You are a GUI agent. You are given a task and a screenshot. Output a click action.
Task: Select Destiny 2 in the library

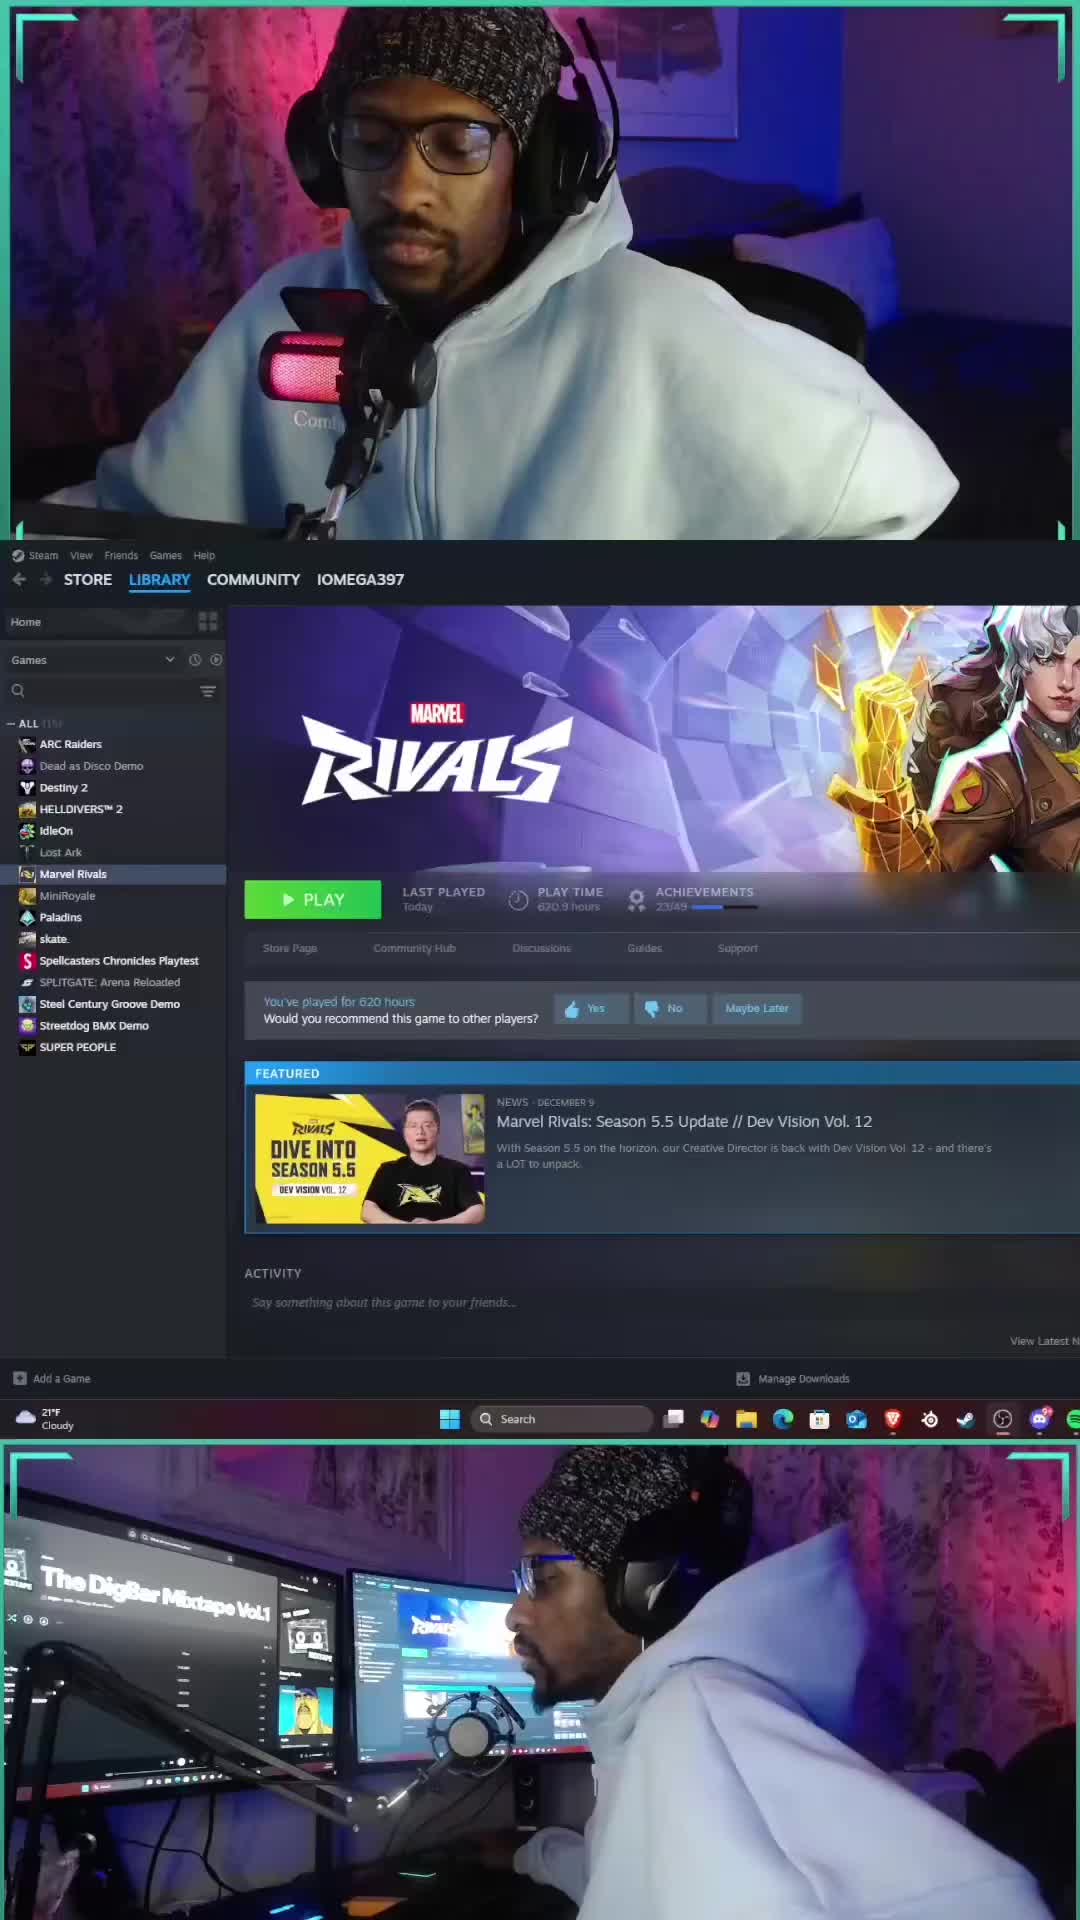63,788
